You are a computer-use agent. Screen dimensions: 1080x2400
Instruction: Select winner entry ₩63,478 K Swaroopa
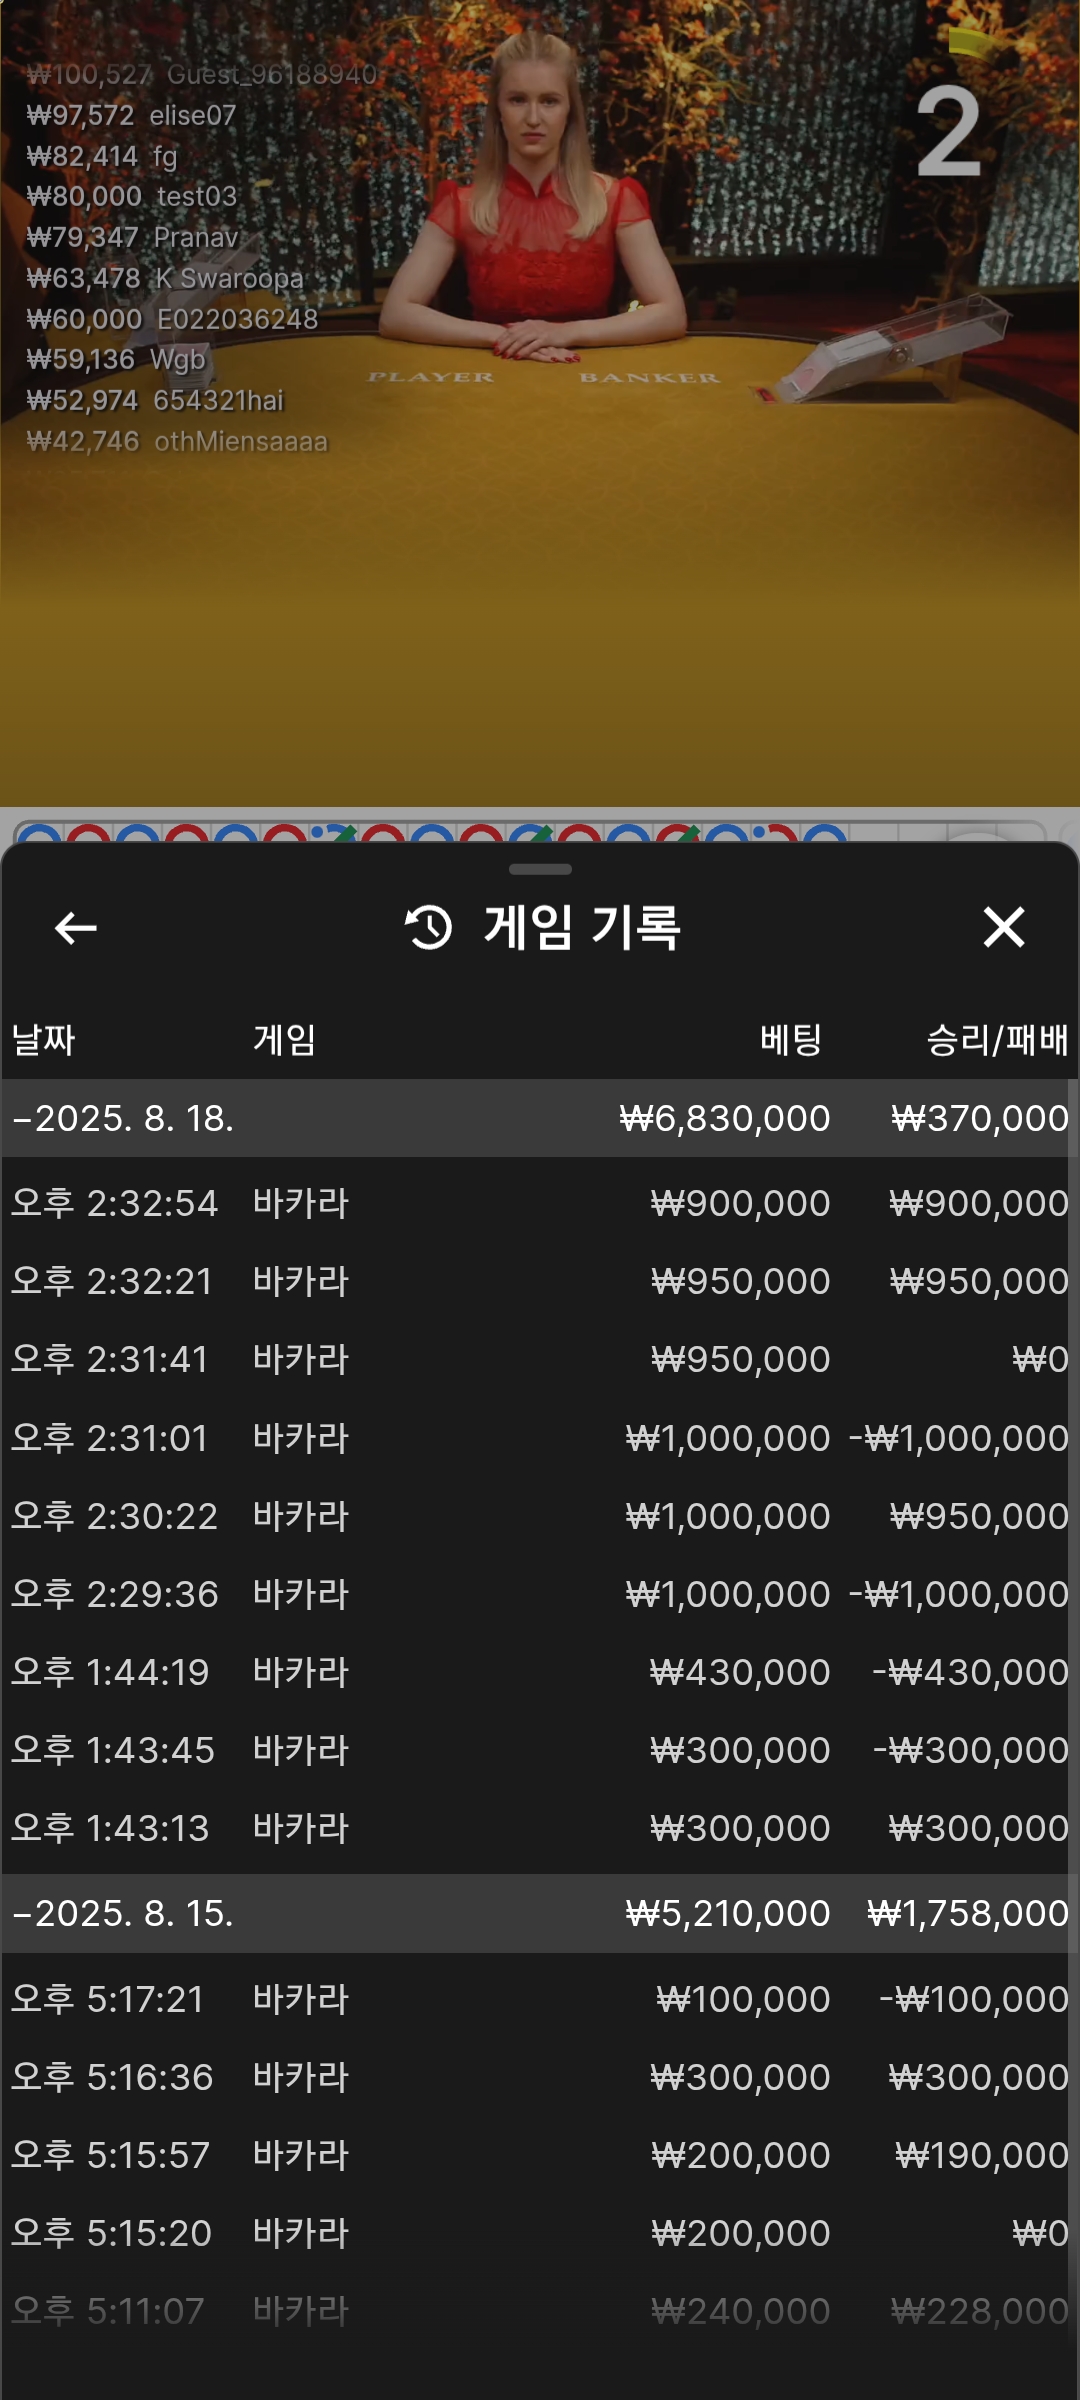click(x=165, y=278)
